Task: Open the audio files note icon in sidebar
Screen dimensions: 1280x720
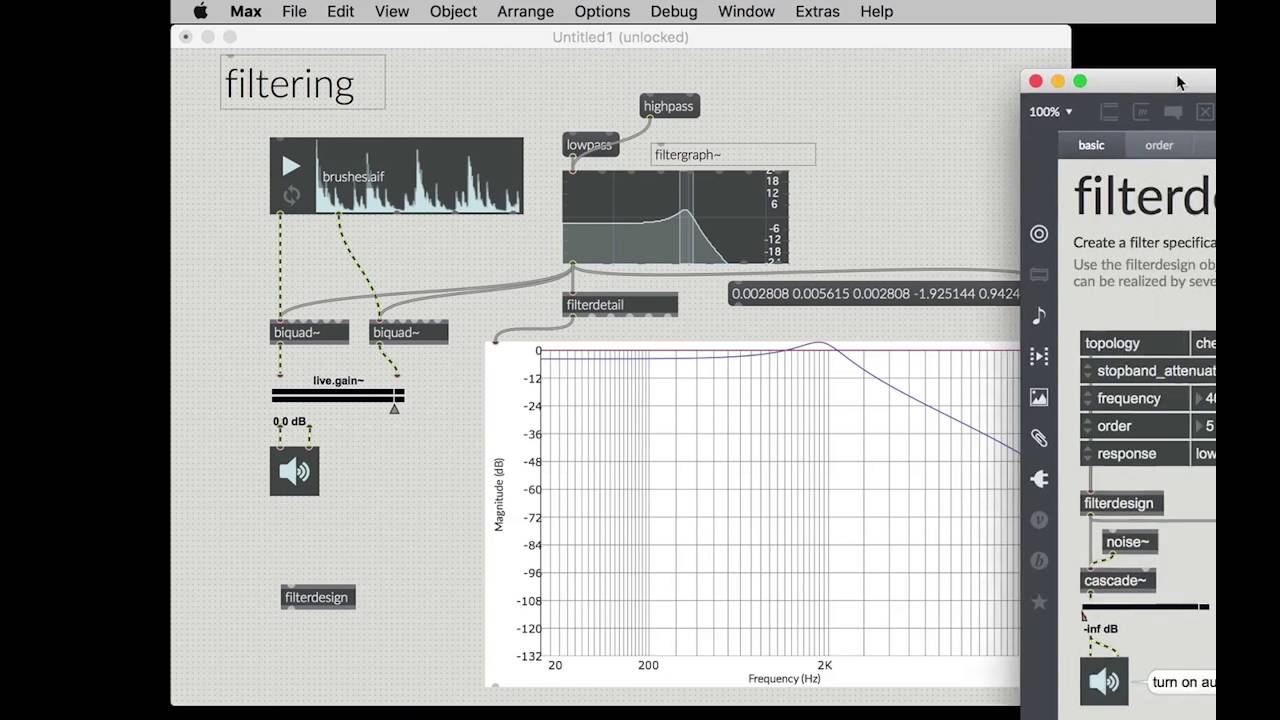Action: point(1039,316)
